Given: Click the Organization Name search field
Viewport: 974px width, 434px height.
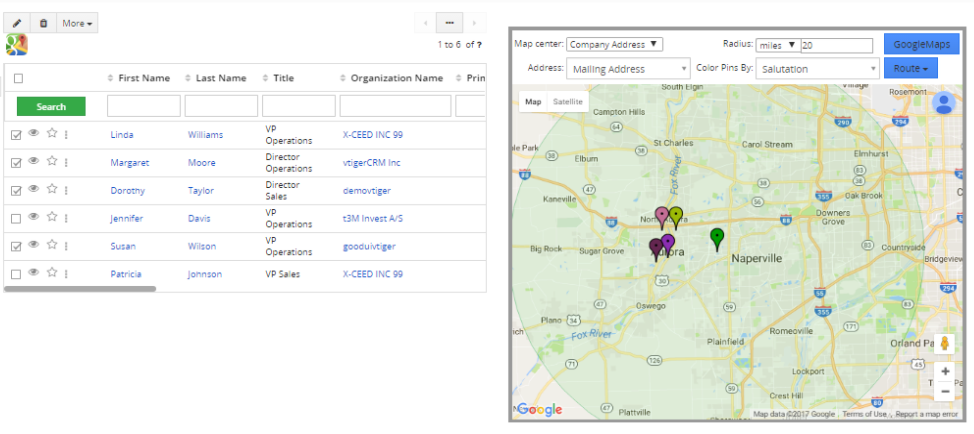Looking at the screenshot, I should [x=395, y=106].
